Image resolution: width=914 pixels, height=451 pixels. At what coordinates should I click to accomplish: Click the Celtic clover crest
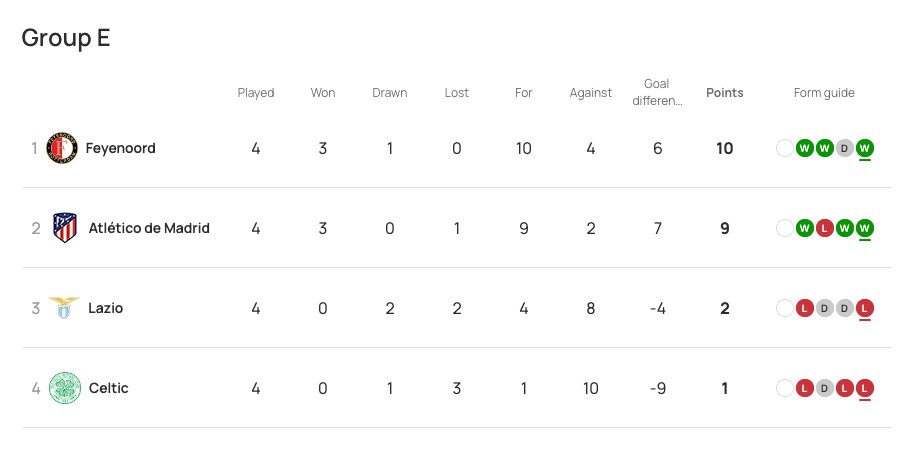click(65, 388)
